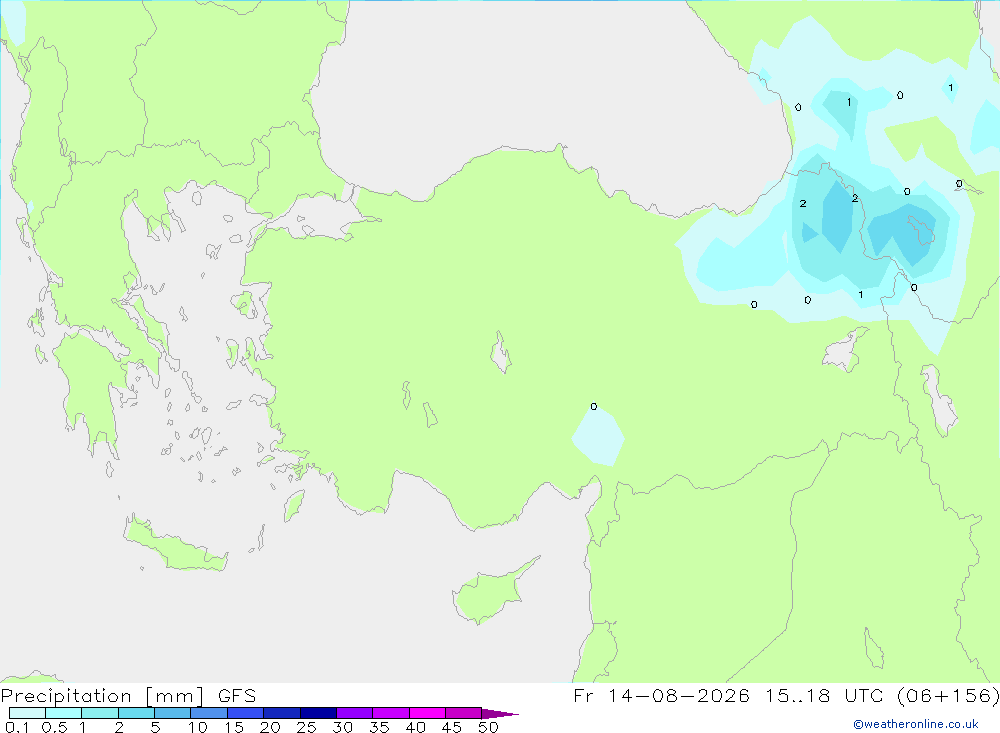
Task: Click the purple arrow tip above 50 mm
Action: 499,714
